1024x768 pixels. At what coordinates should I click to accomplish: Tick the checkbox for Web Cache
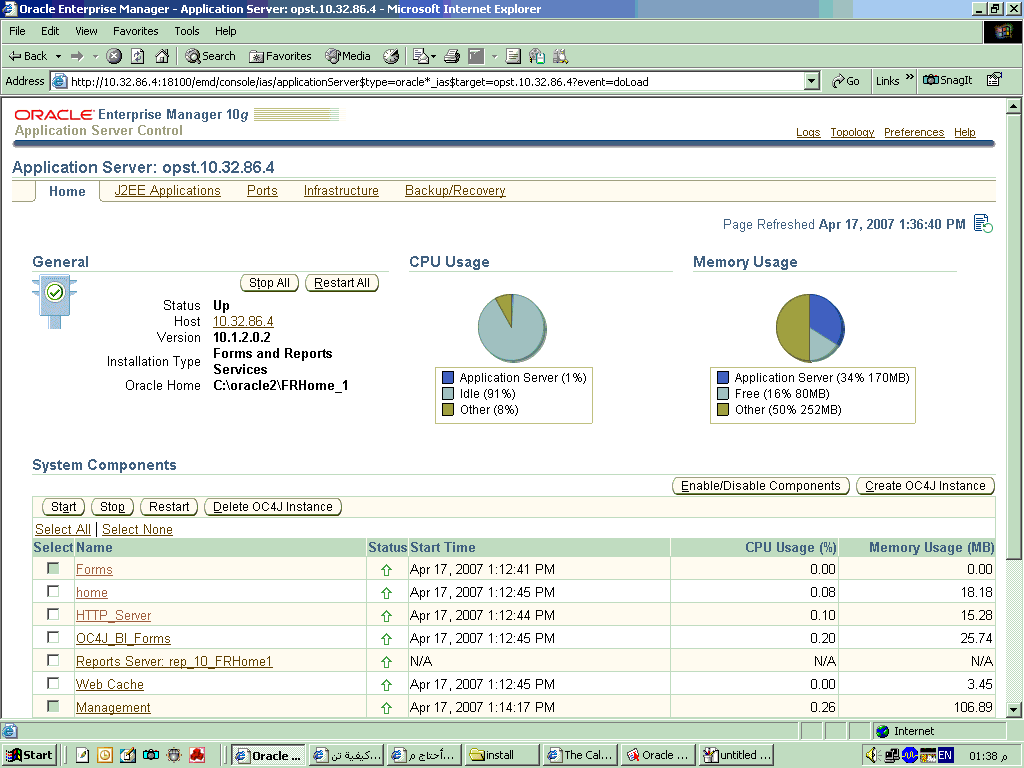tap(53, 683)
